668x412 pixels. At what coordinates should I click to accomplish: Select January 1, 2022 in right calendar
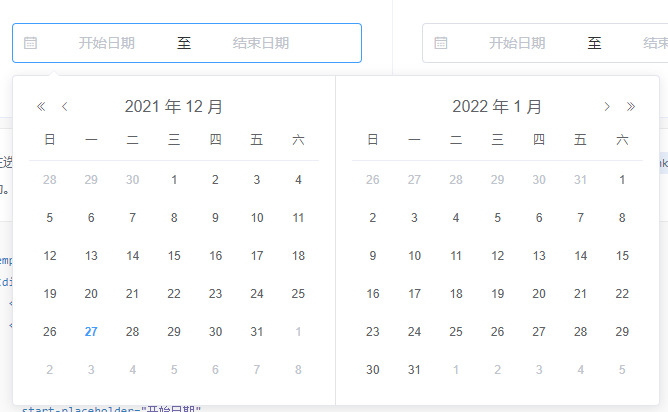pyautogui.click(x=622, y=180)
